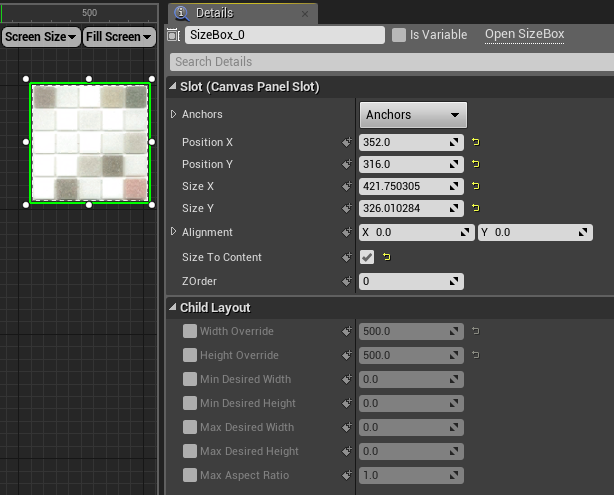Click the Search Details field
The image size is (614, 495).
pos(392,62)
